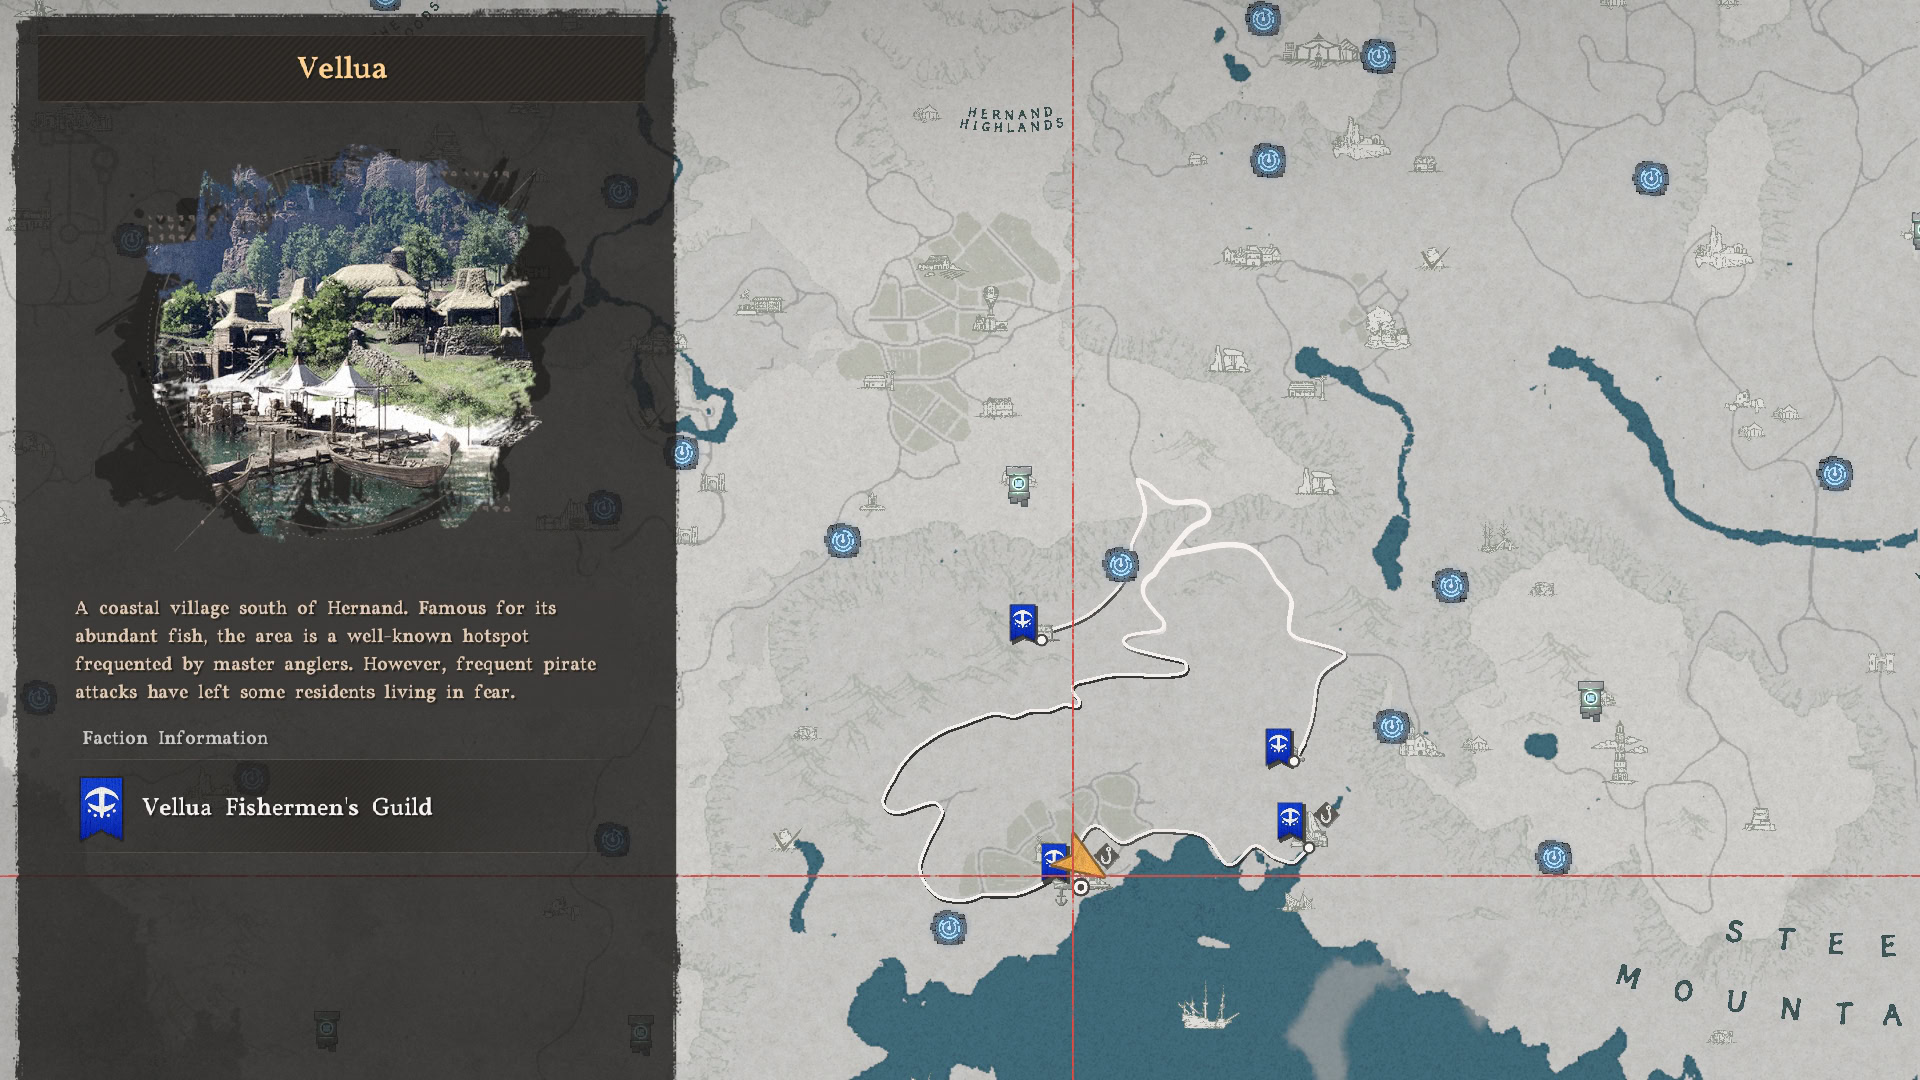Select the waypoint on the coast southwest of Vellua

(949, 928)
